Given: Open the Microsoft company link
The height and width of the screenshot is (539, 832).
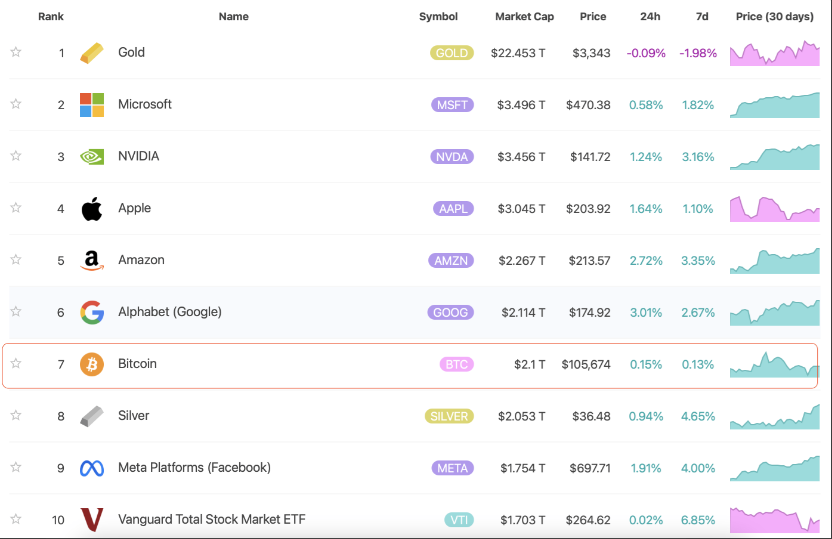Looking at the screenshot, I should coord(144,104).
